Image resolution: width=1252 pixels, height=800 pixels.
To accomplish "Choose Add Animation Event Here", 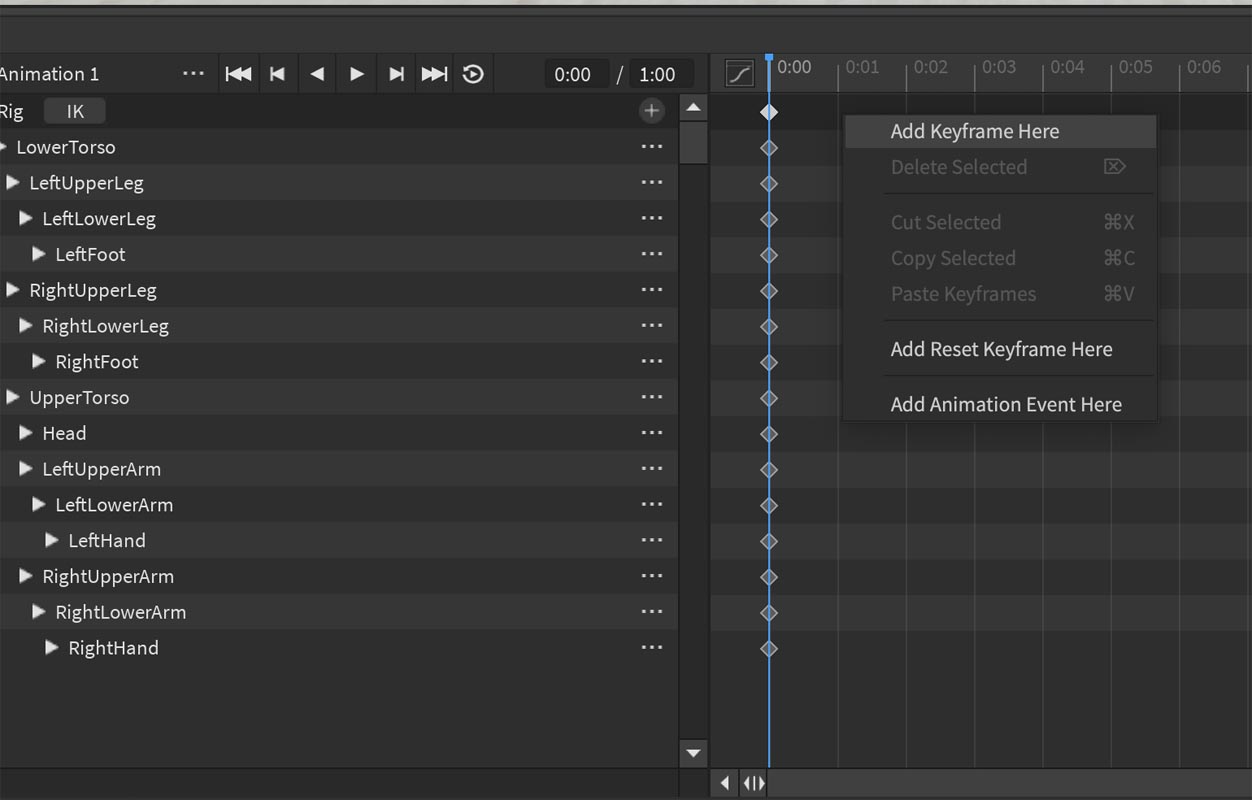I will click(x=1000, y=404).
